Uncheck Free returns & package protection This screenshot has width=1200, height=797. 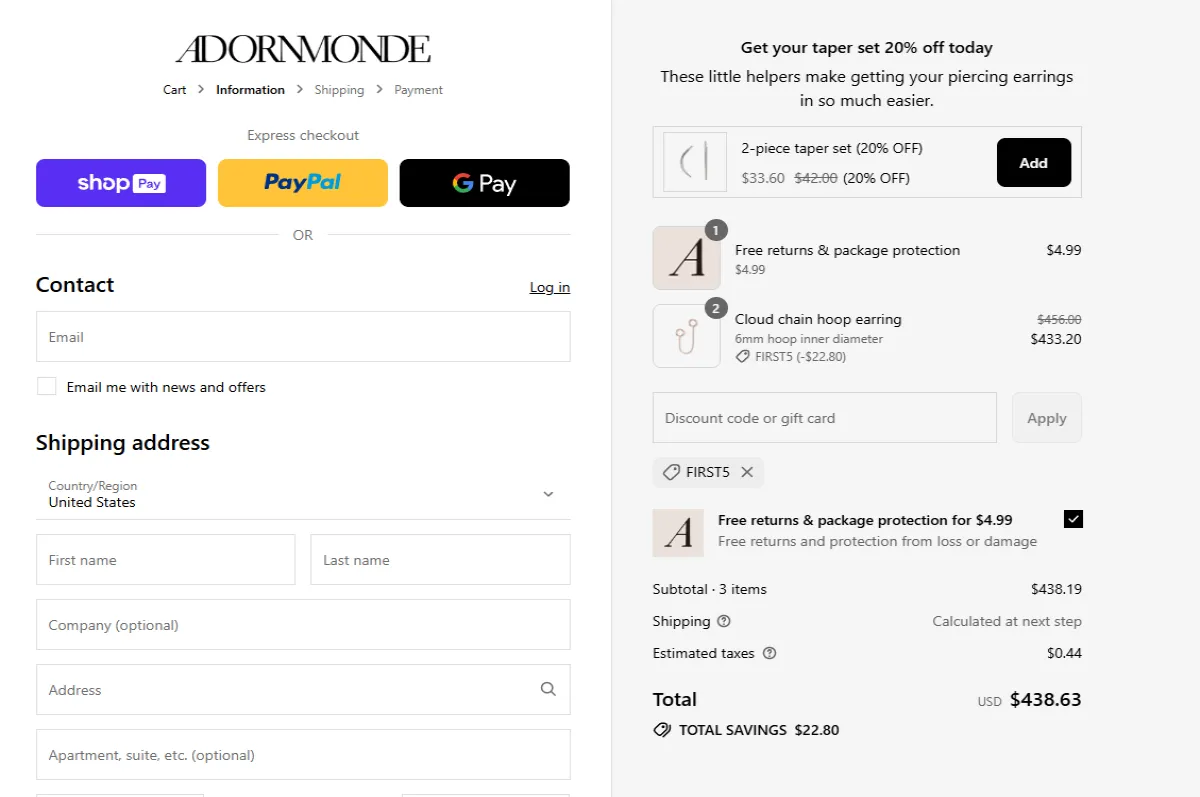point(1073,519)
